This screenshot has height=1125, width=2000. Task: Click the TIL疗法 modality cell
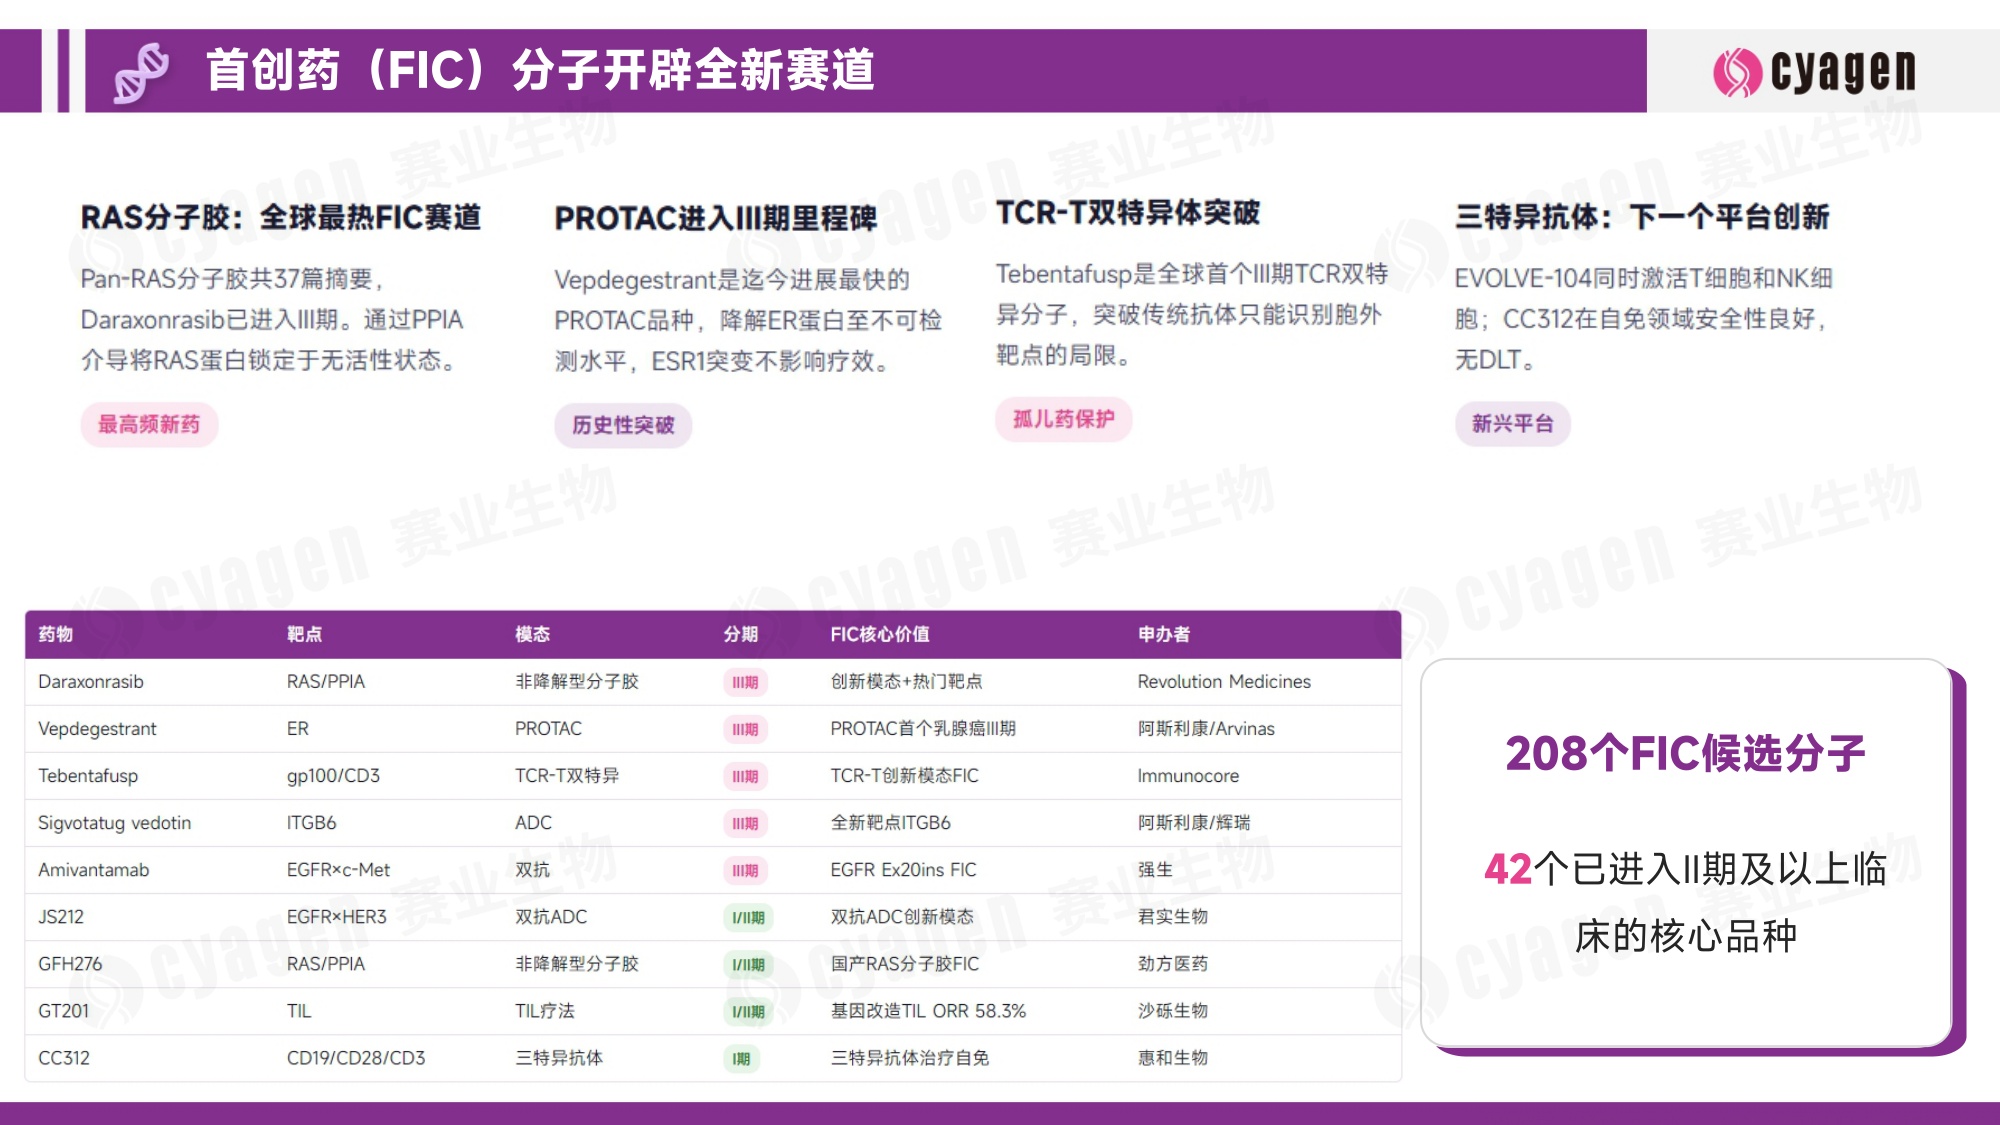click(x=545, y=1011)
